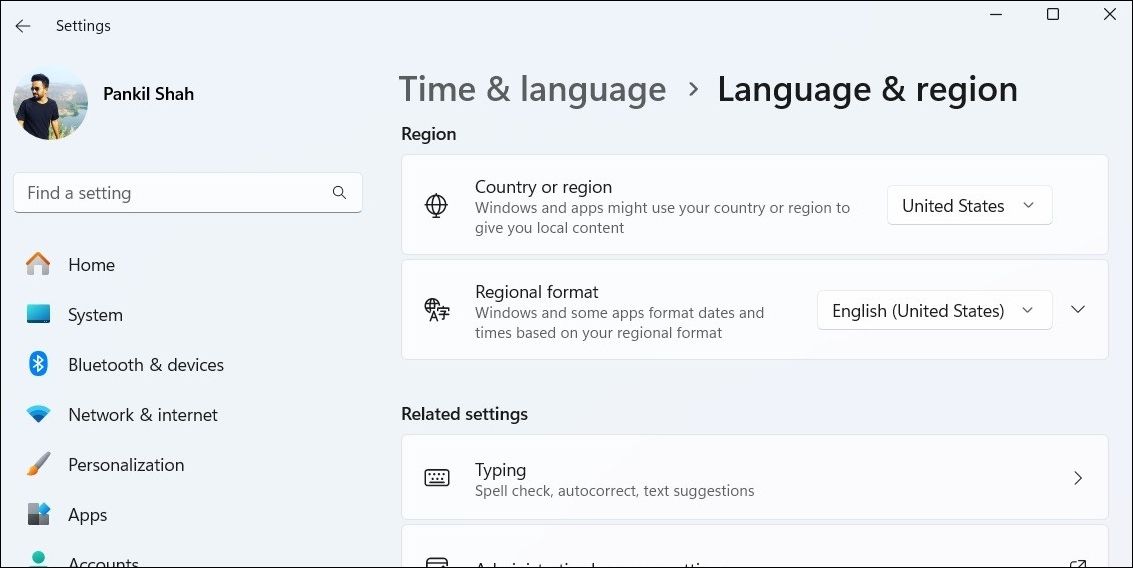Go to Bluetooth & devices section
The width and height of the screenshot is (1133, 568).
tap(145, 365)
